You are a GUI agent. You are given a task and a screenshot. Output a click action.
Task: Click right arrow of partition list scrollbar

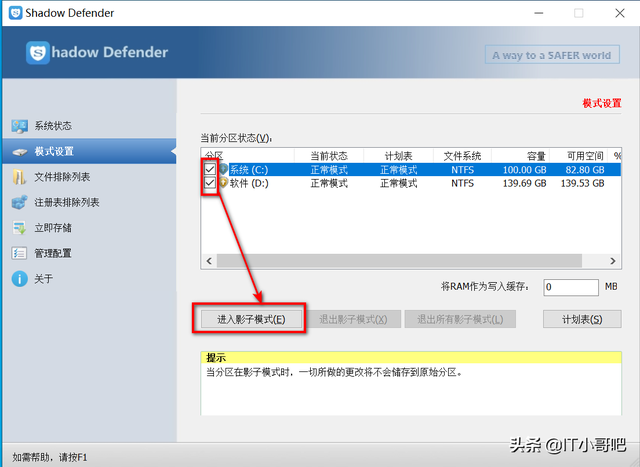pyautogui.click(x=615, y=261)
